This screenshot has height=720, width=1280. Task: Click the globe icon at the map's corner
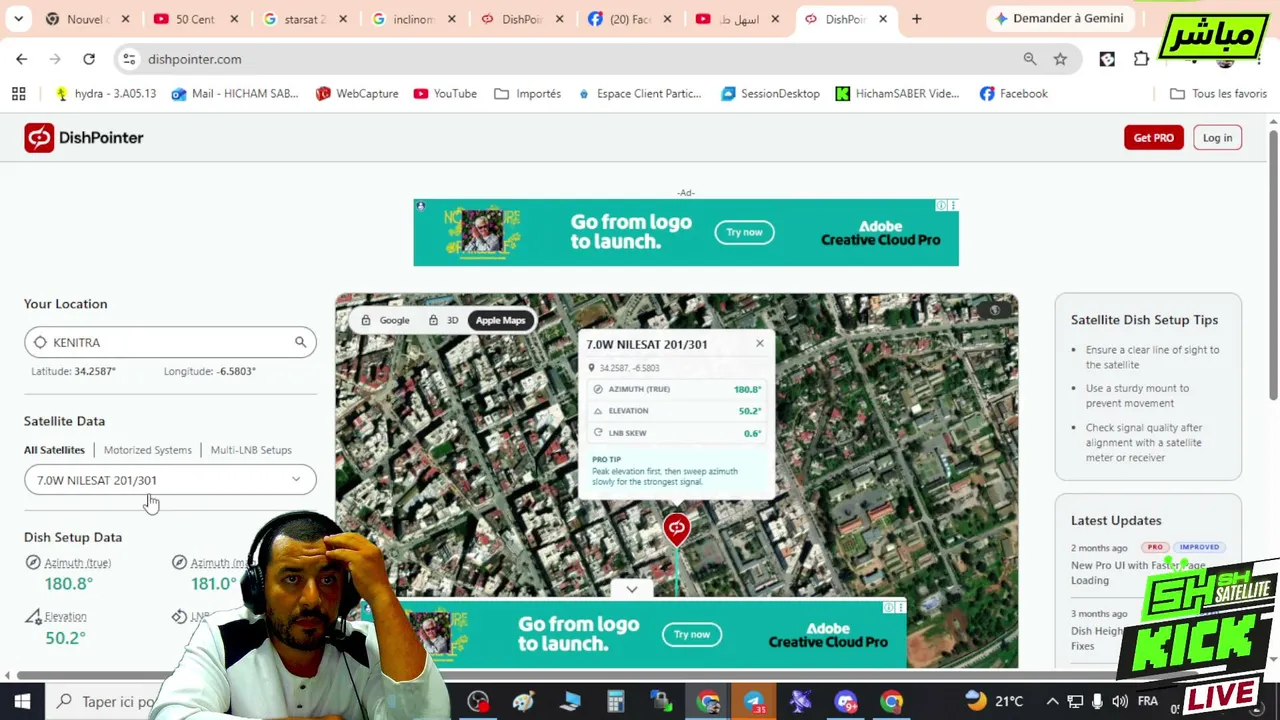point(994,311)
